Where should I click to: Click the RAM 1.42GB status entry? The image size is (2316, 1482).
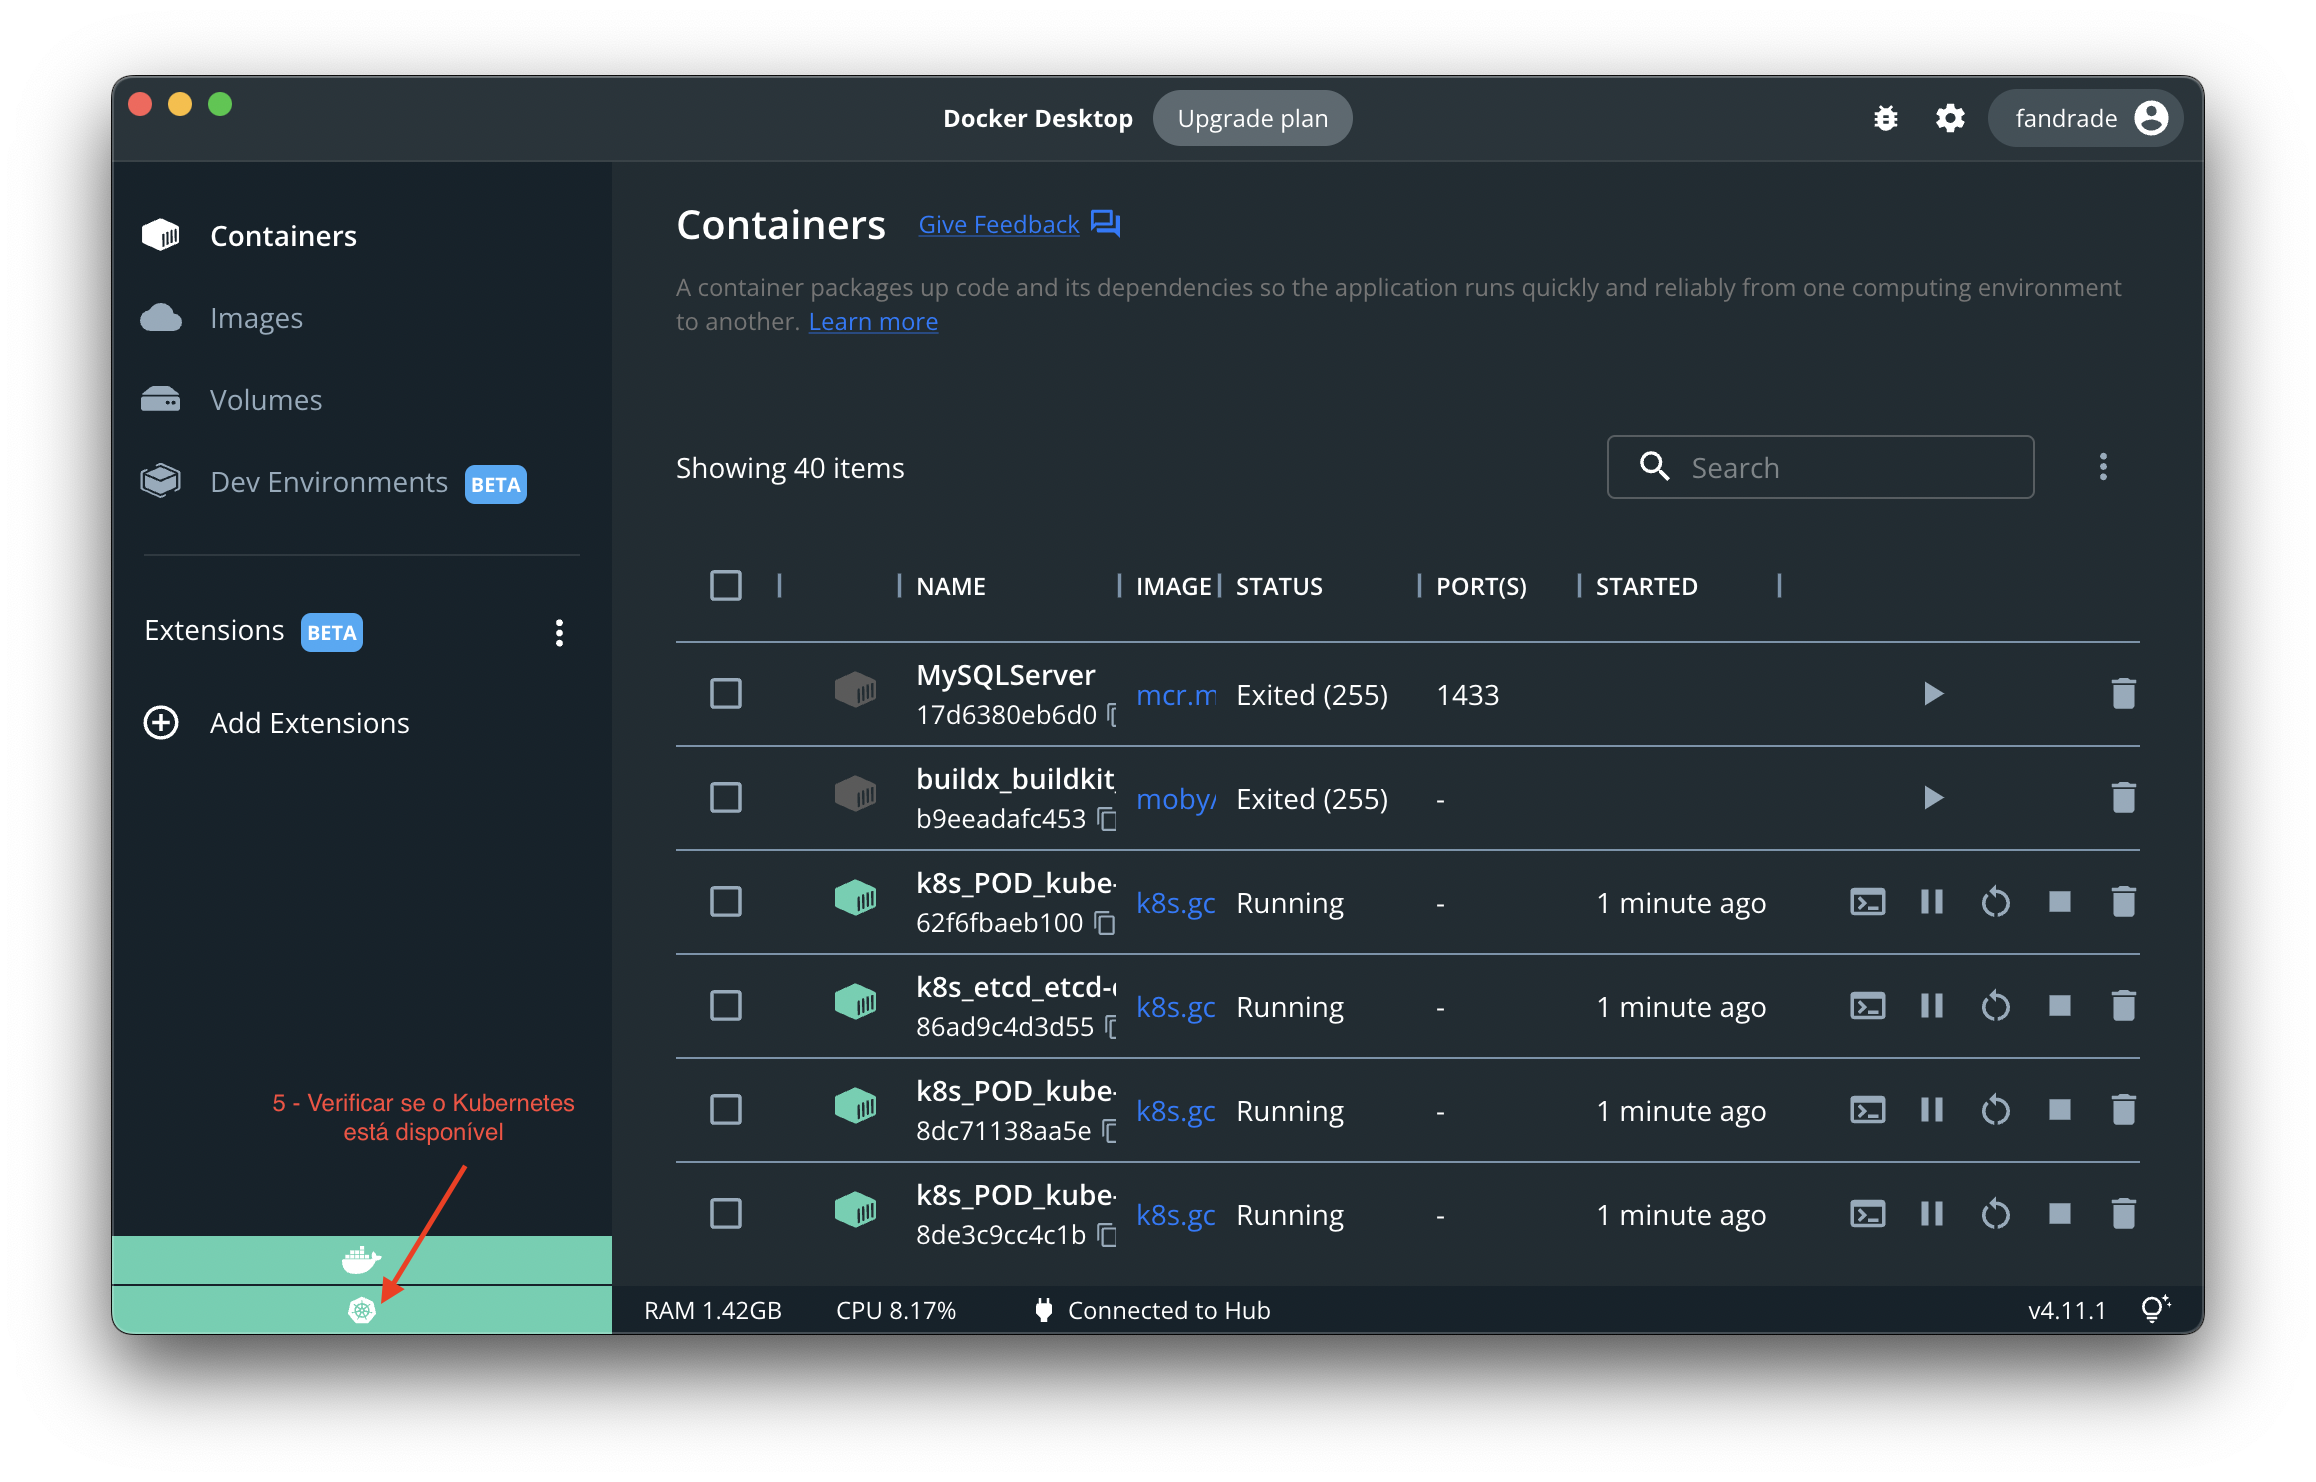pyautogui.click(x=712, y=1310)
